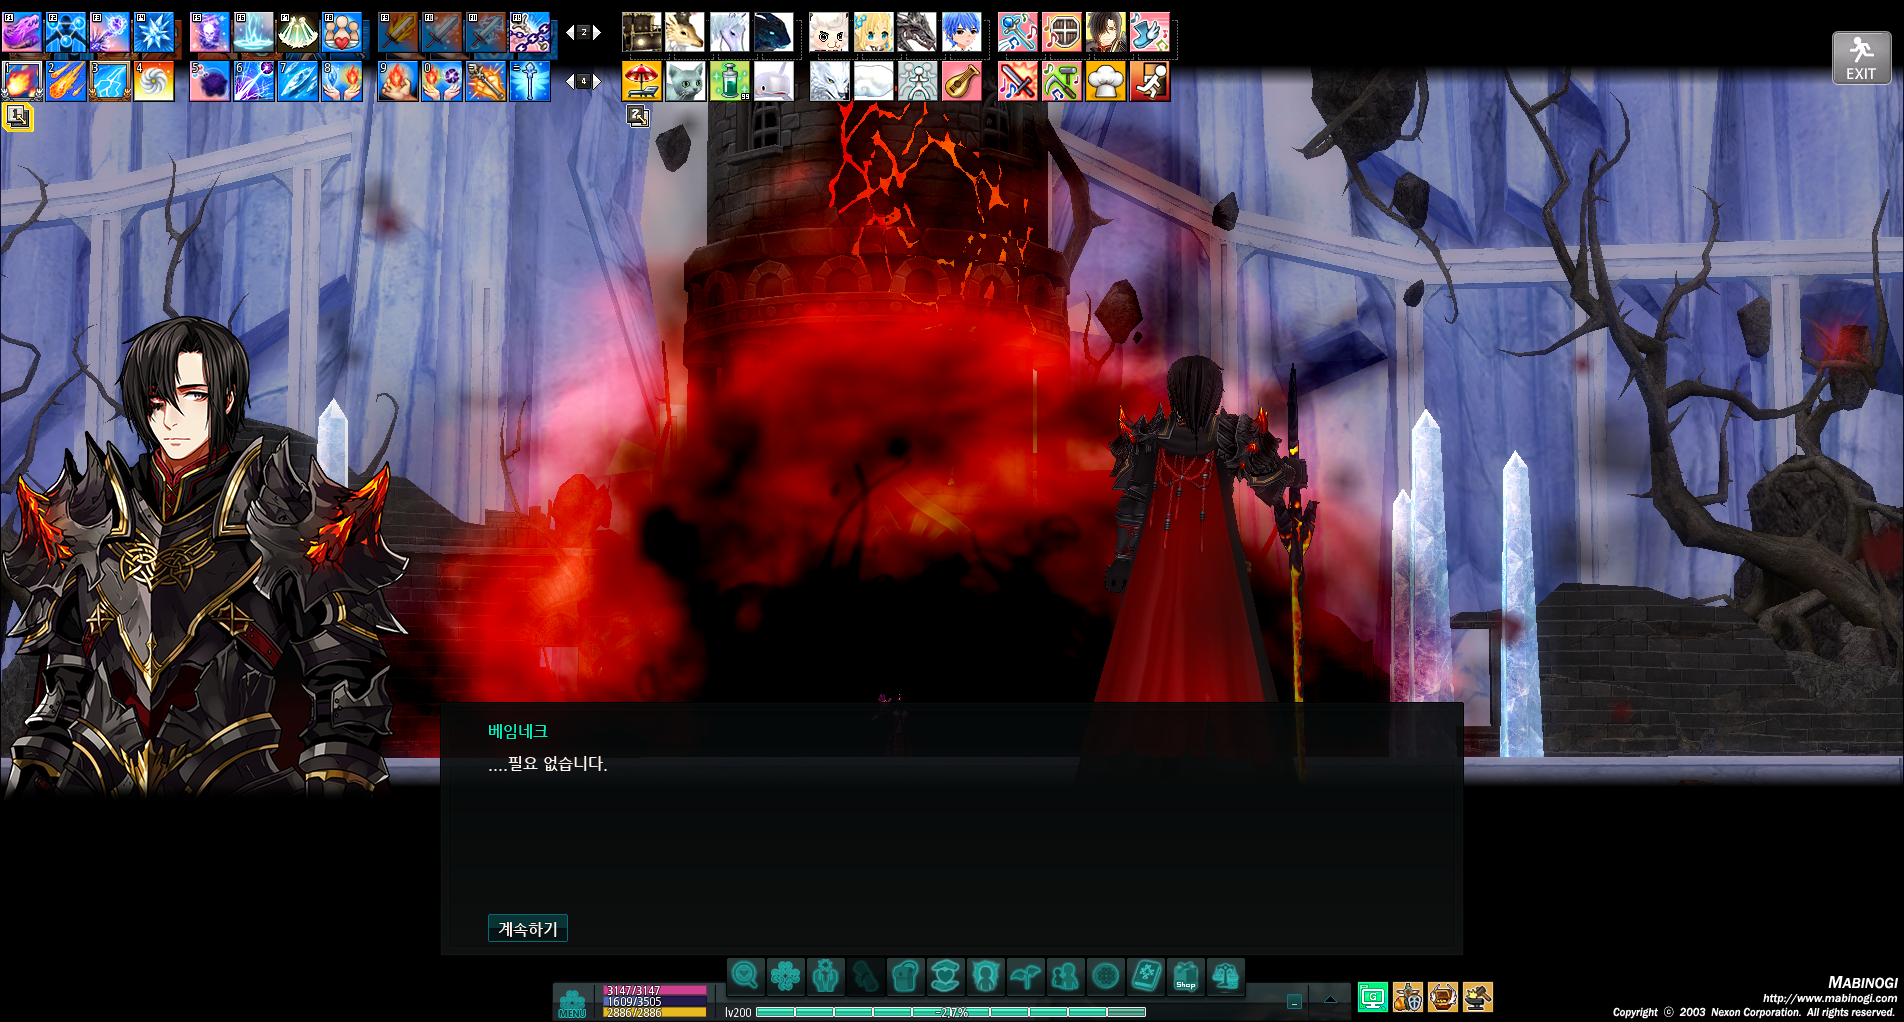Image resolution: width=1904 pixels, height=1022 pixels.
Task: Cast the meteor skill in slot 2
Action: 66,81
